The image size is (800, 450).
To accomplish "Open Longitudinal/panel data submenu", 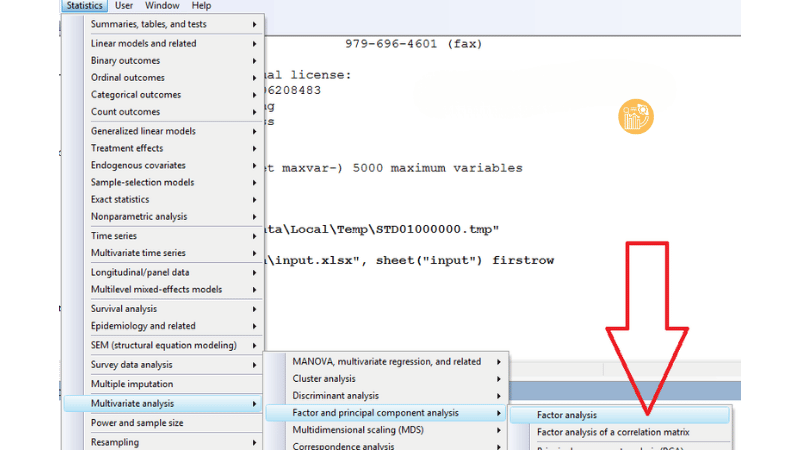I will pos(140,272).
